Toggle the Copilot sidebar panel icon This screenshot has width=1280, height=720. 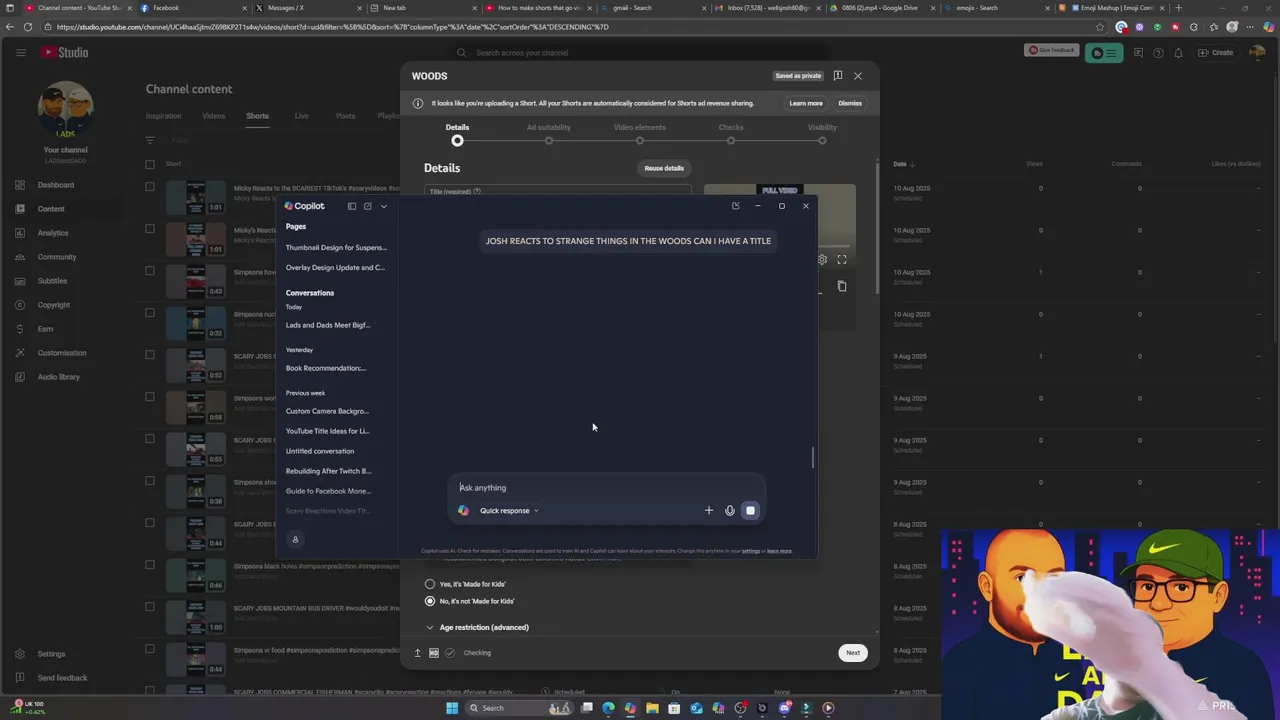(x=351, y=206)
